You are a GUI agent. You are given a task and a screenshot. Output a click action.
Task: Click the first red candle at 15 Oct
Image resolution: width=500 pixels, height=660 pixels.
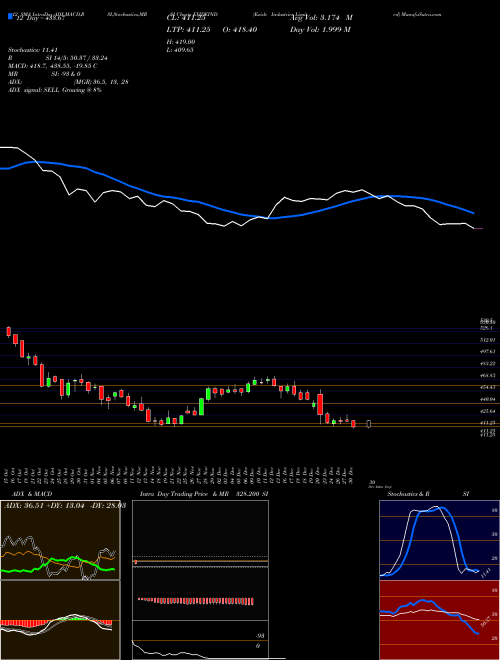click(8, 331)
